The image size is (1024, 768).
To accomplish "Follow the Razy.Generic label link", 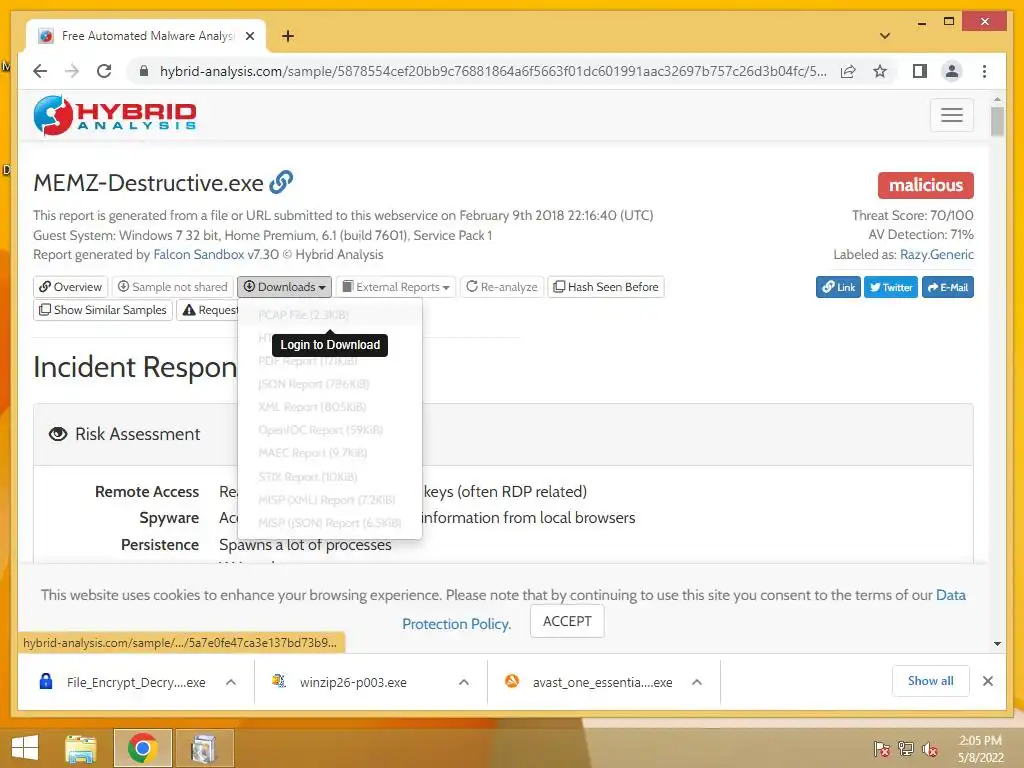I will click(x=936, y=255).
